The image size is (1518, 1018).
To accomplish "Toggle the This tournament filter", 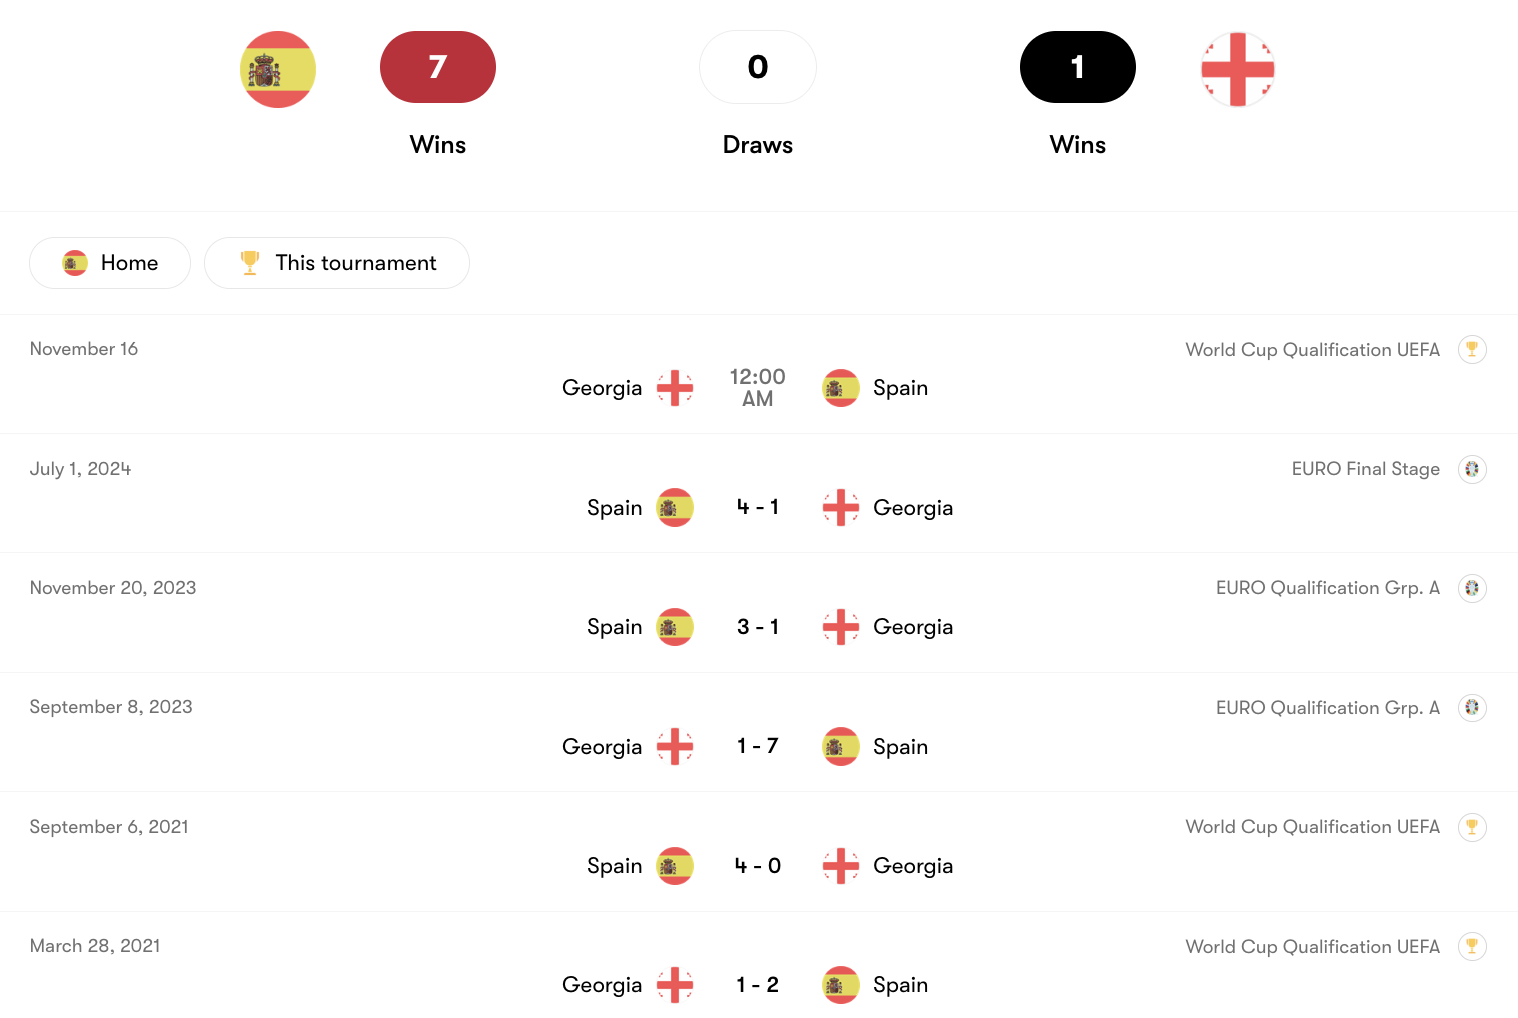I will click(x=337, y=263).
